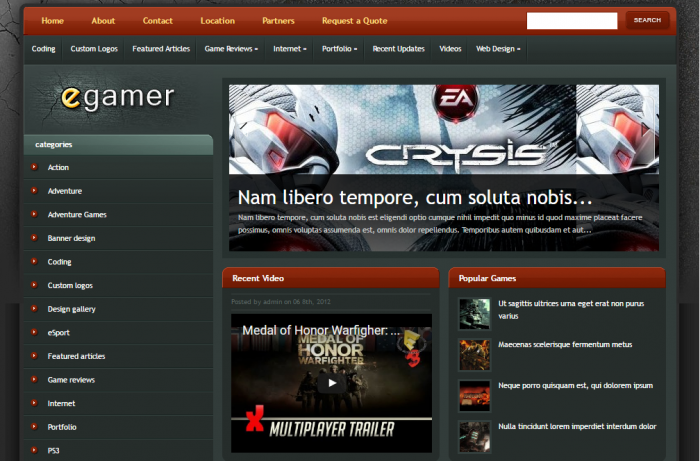
Task: Open the eSport category
Action: coord(58,333)
